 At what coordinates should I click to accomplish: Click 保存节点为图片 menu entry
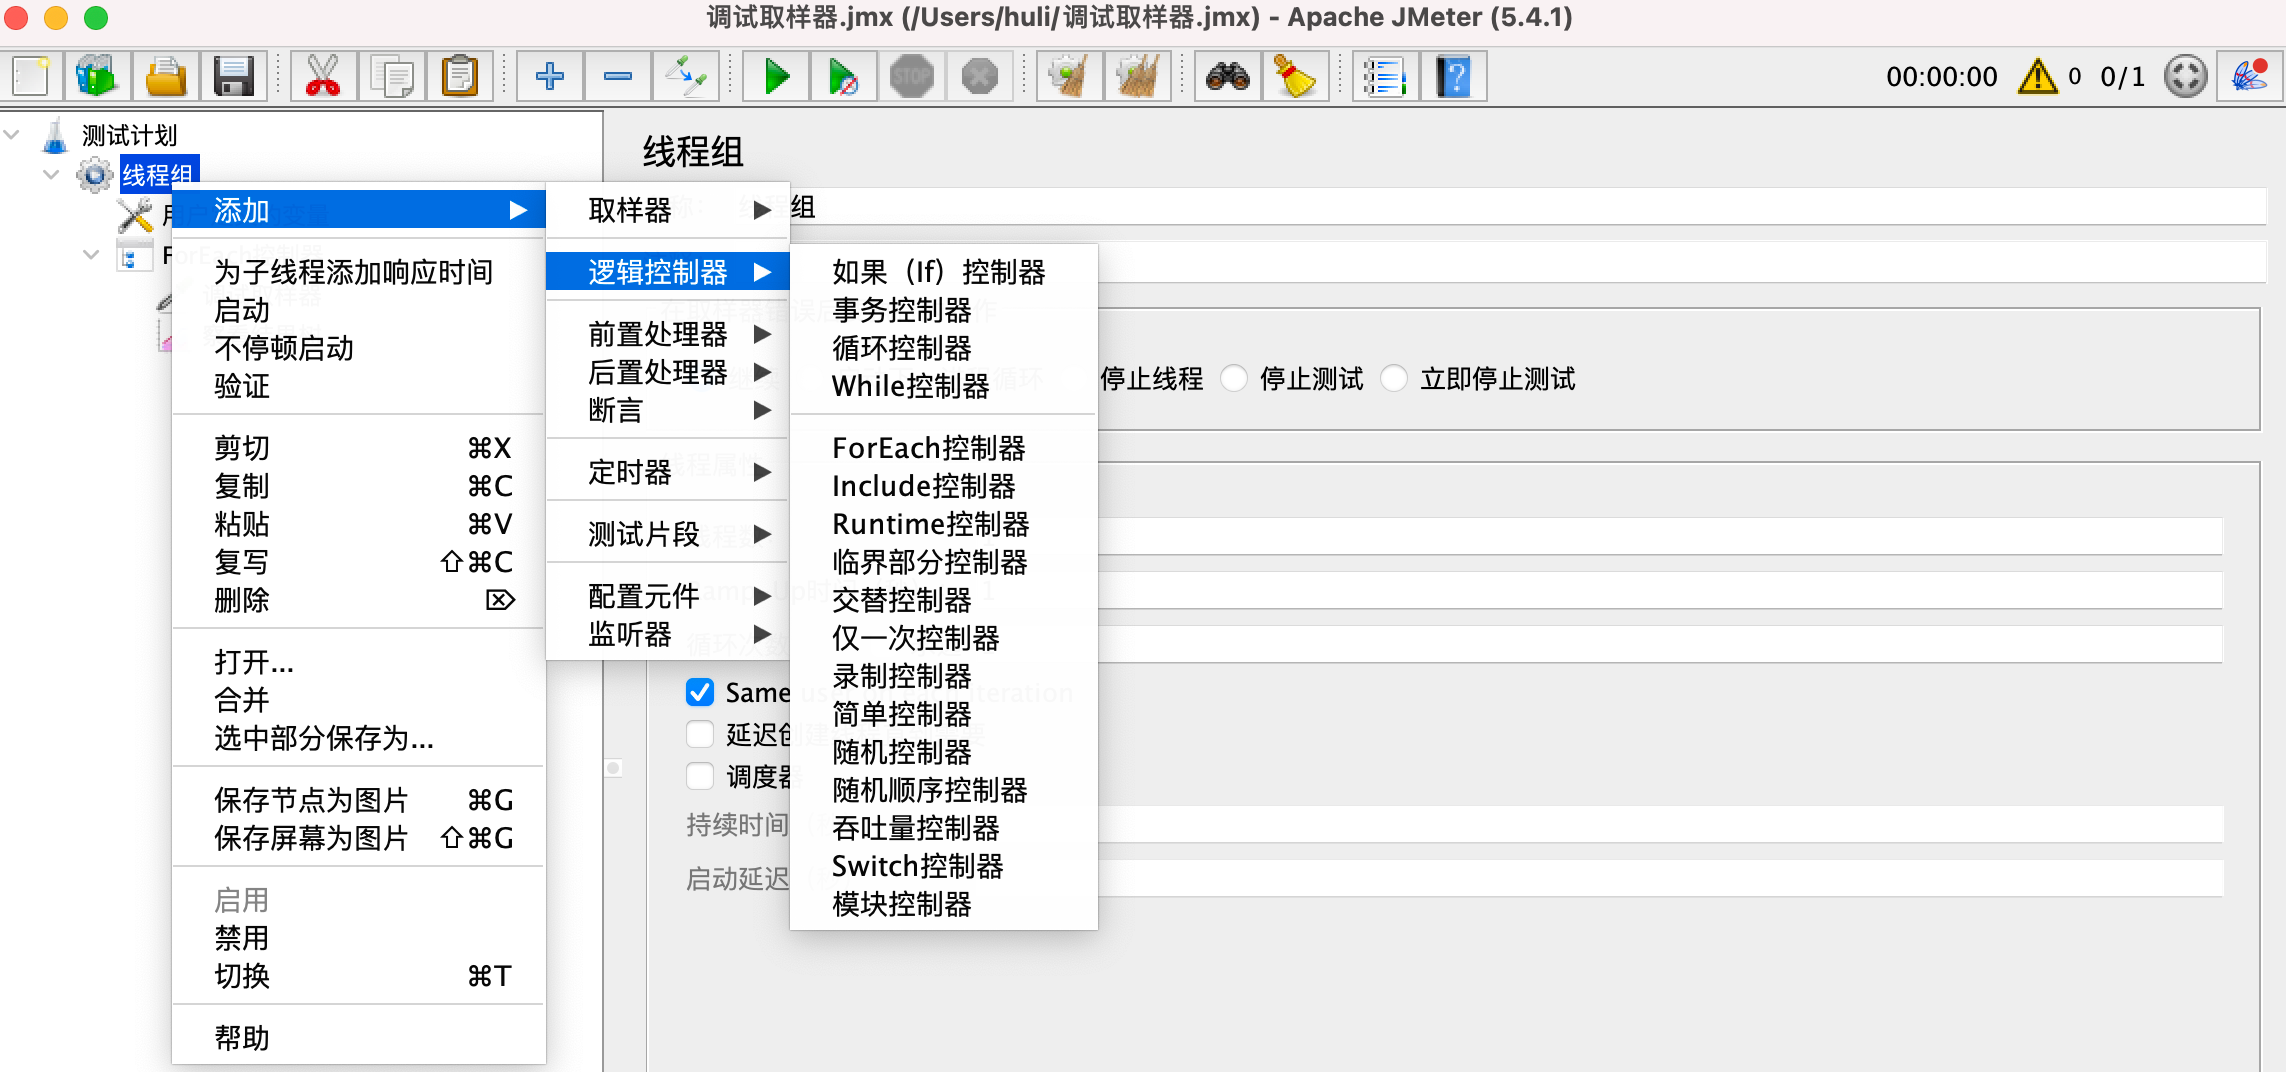pyautogui.click(x=359, y=800)
